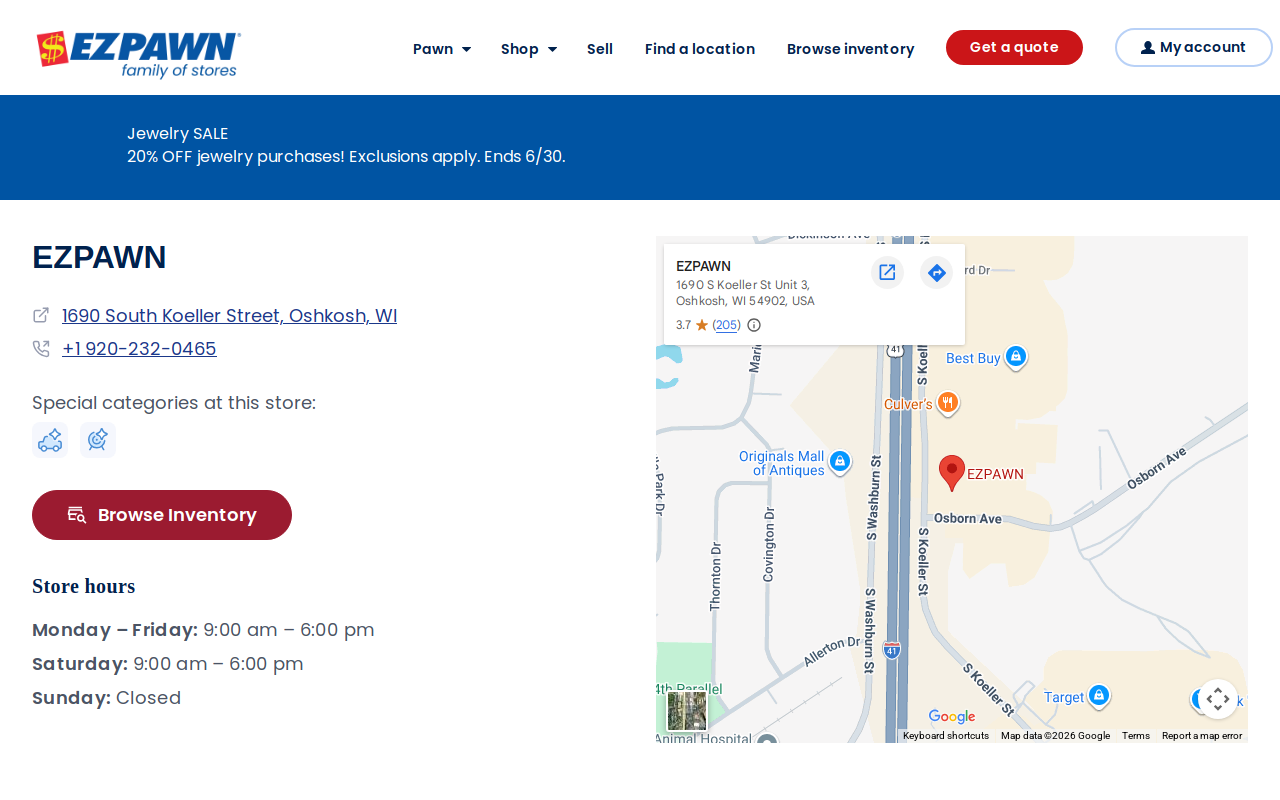Viewport: 1280px width, 800px height.
Task: Go to Browse inventory in top navigation
Action: [850, 48]
